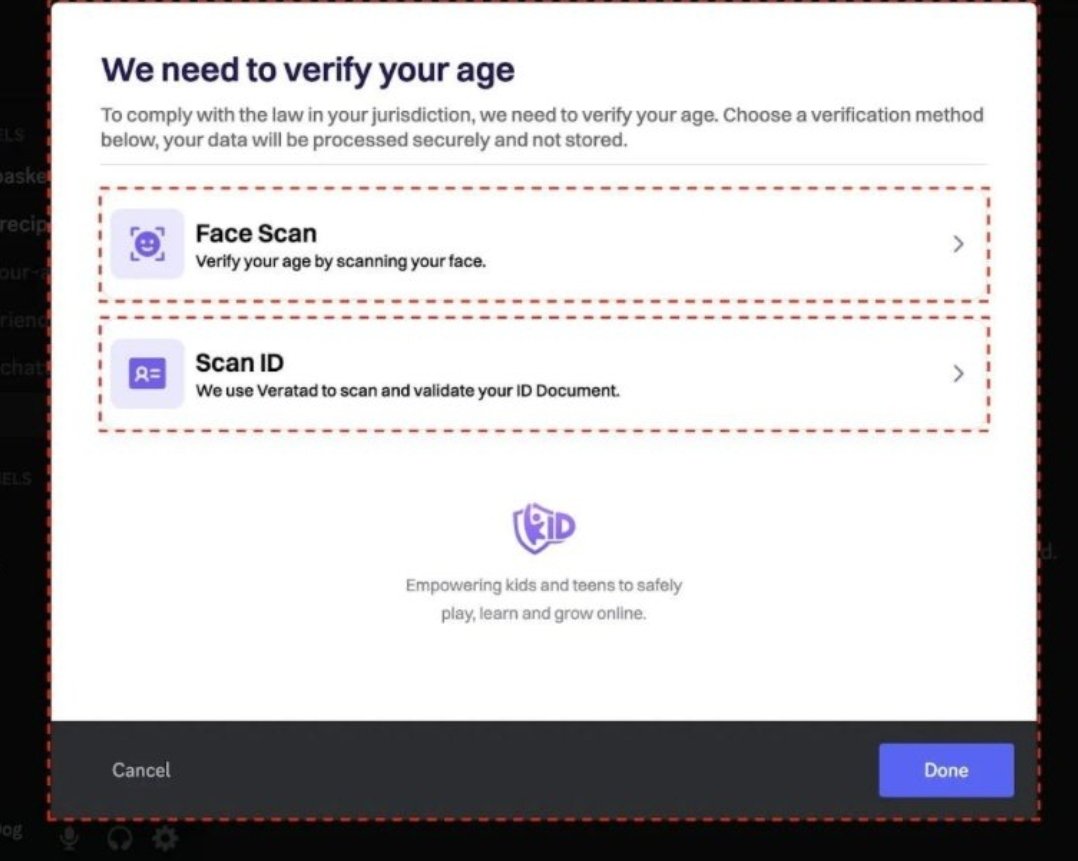Expand Scan ID via its chevron arrow
1078x861 pixels.
pos(958,373)
